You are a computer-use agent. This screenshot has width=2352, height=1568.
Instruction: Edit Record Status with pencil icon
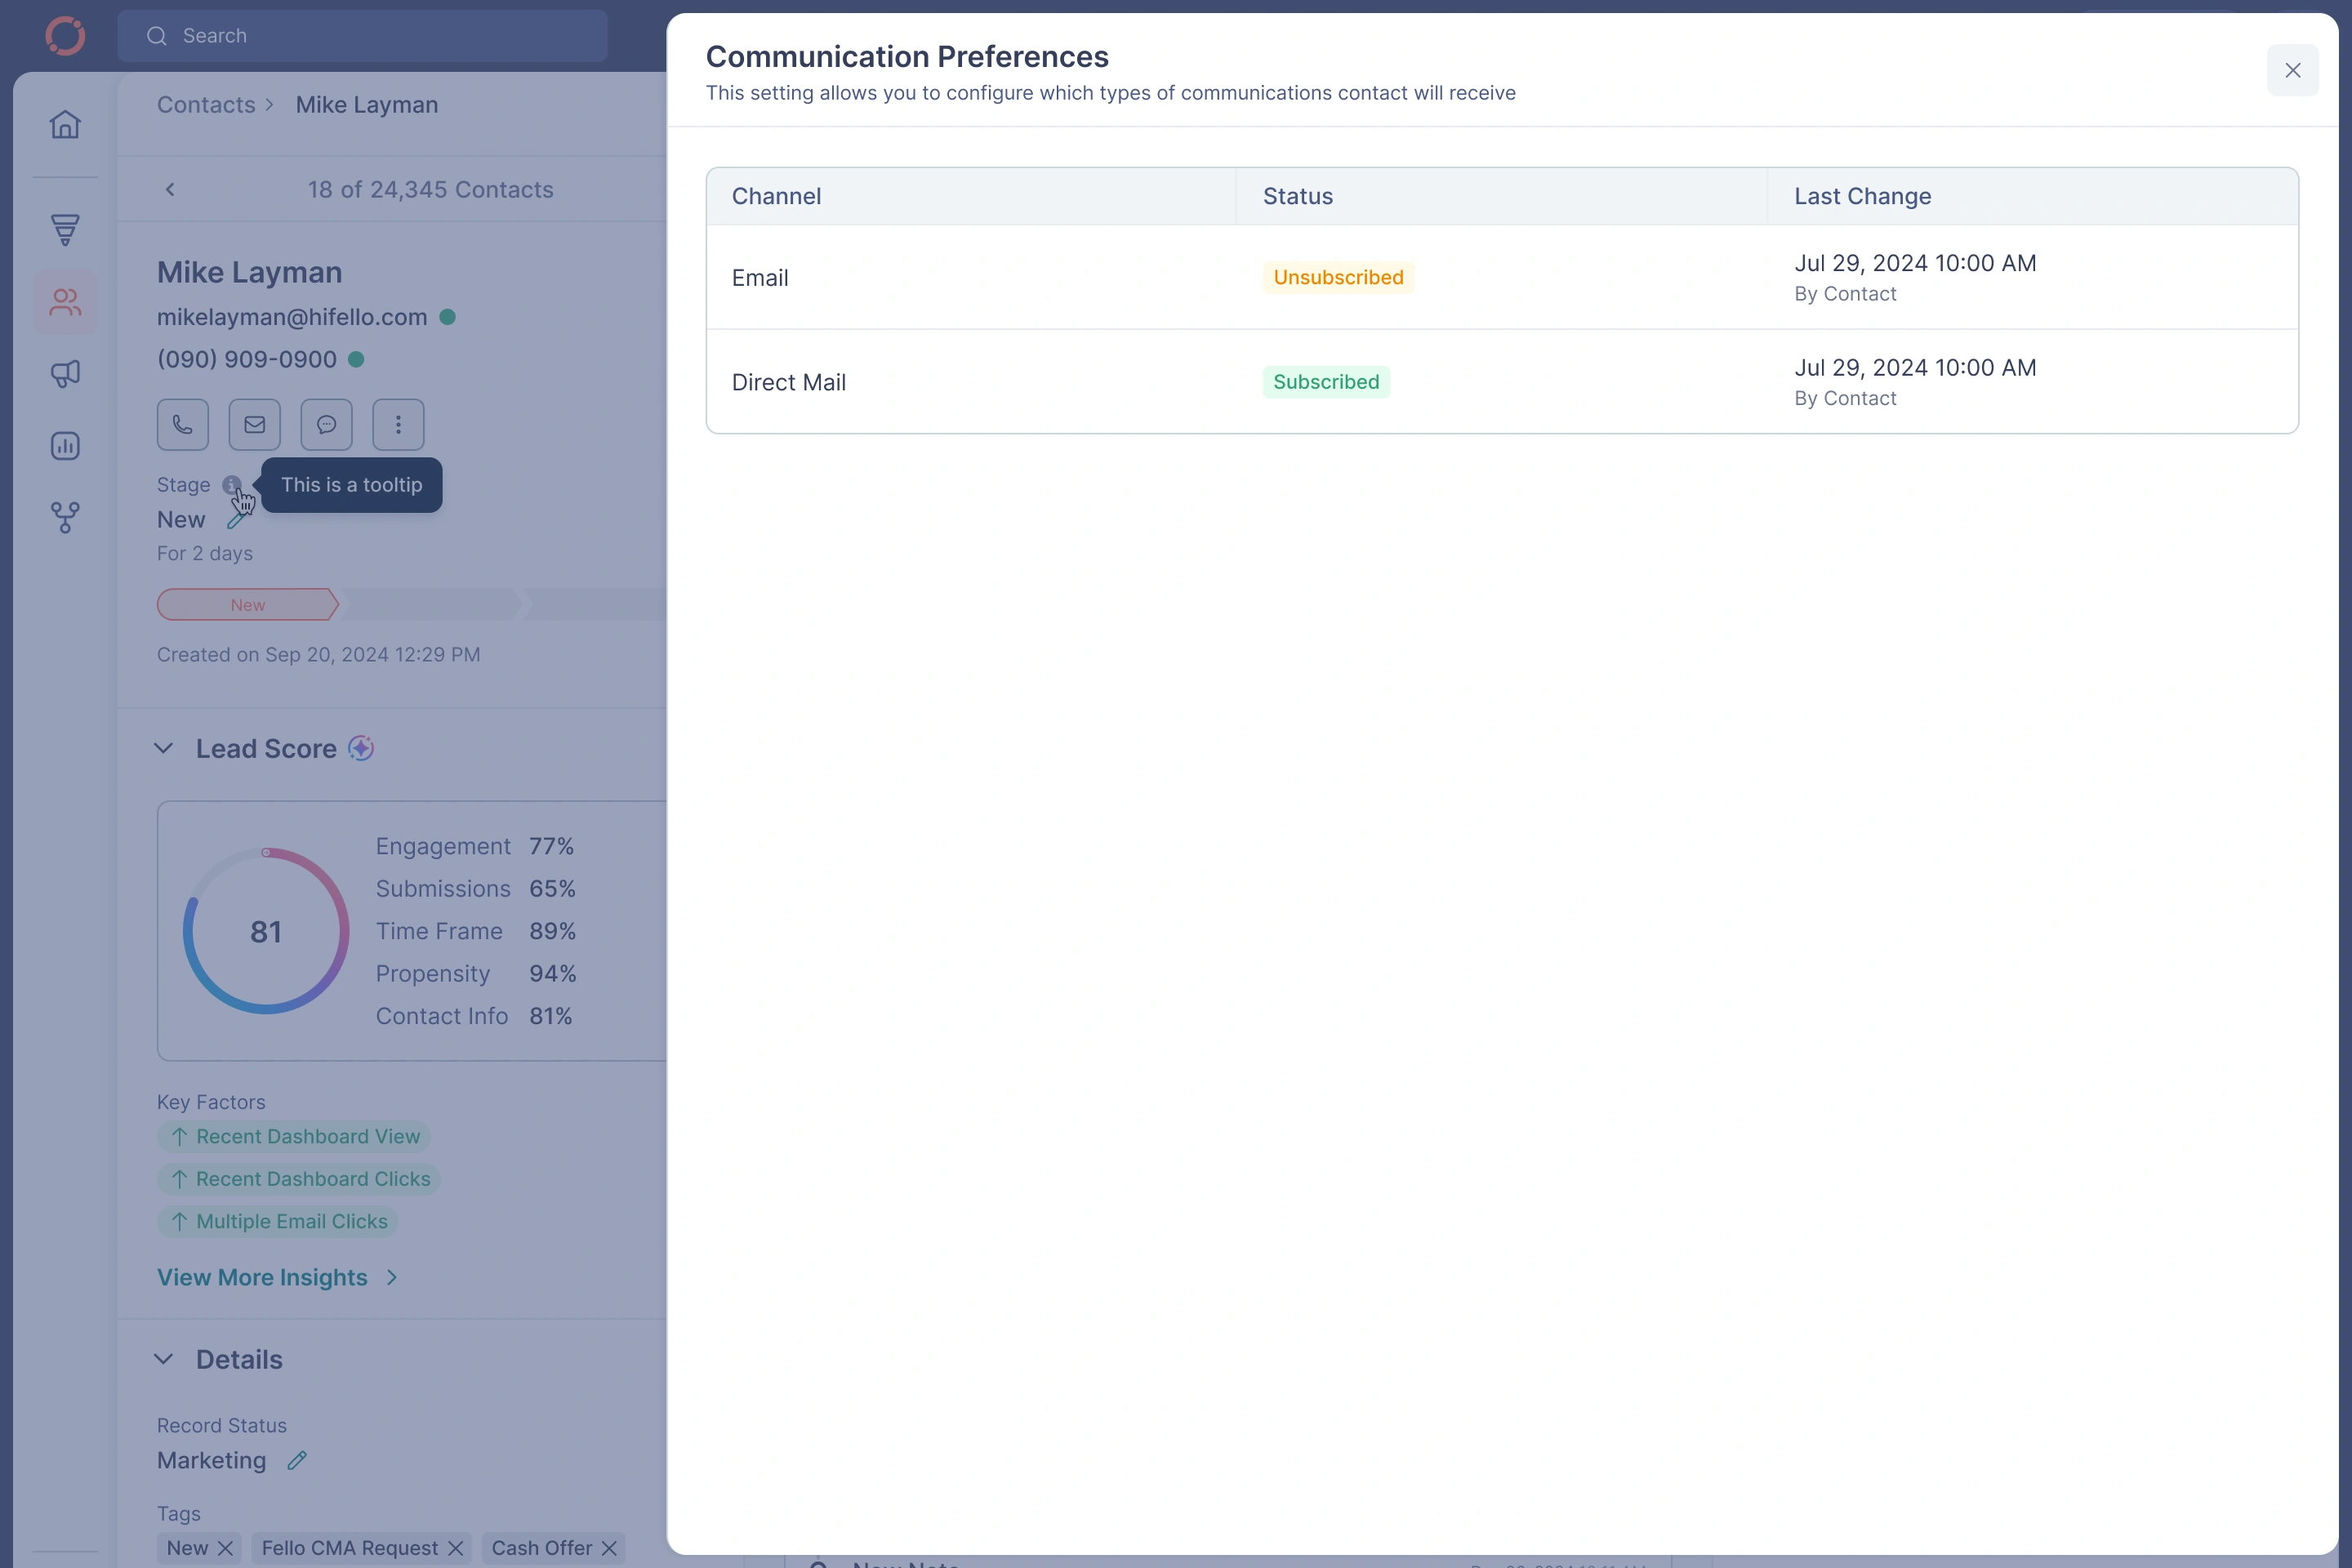coord(297,1461)
